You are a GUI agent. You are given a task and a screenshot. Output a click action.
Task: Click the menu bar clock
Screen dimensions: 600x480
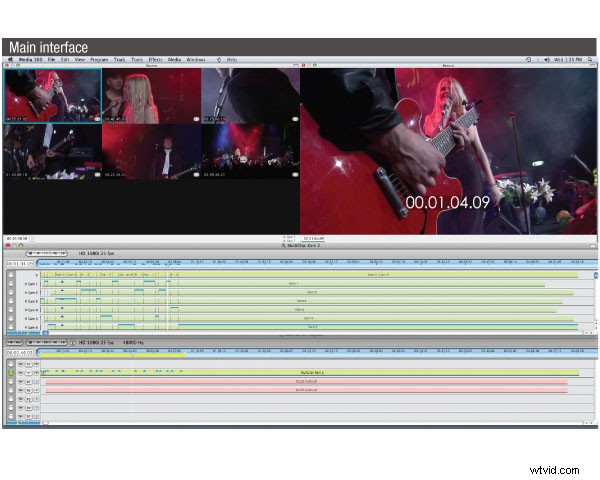[x=568, y=60]
